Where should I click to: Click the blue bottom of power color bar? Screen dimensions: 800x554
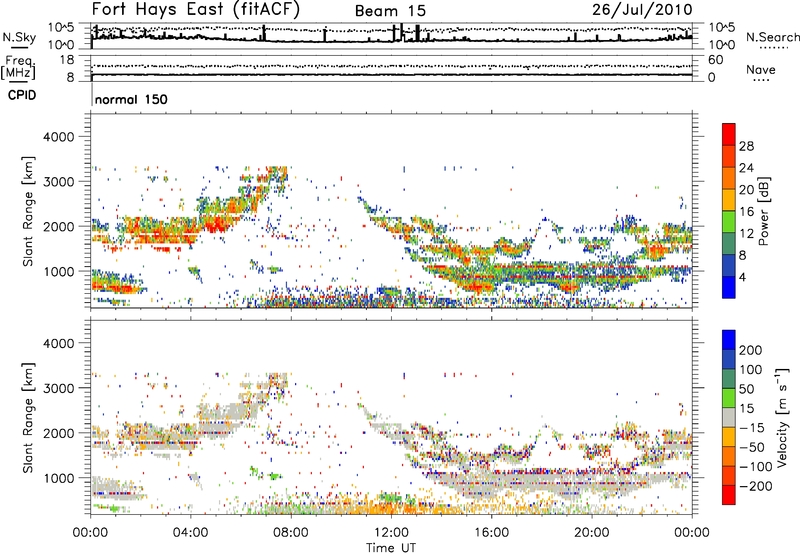coord(729,287)
